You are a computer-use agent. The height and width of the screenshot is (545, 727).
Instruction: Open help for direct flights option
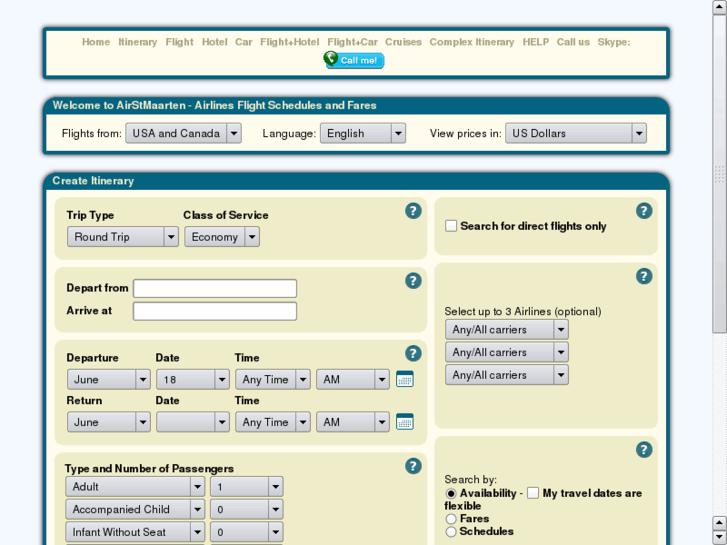(644, 211)
